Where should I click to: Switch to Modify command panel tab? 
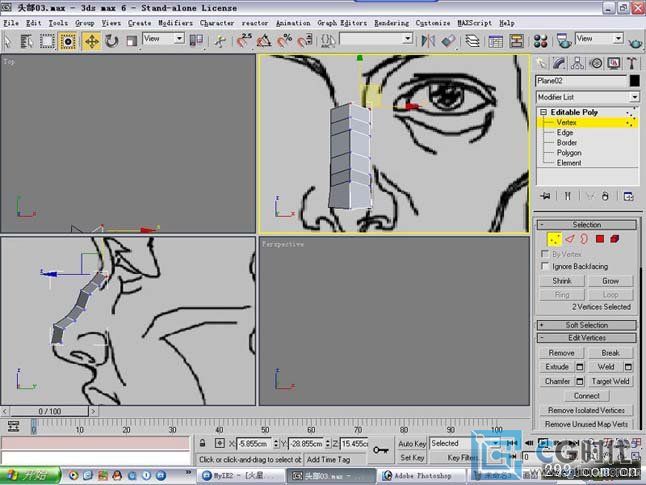(559, 63)
